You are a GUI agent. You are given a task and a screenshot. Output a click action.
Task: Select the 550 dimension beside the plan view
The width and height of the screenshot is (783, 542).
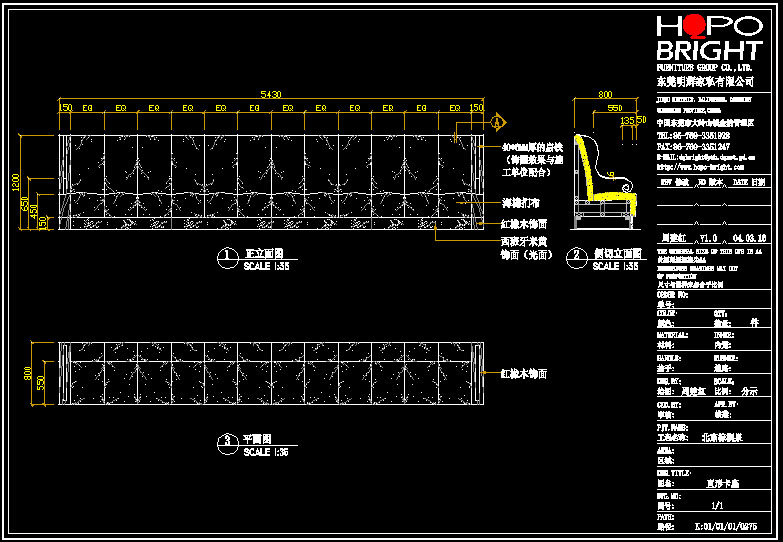pyautogui.click(x=41, y=383)
